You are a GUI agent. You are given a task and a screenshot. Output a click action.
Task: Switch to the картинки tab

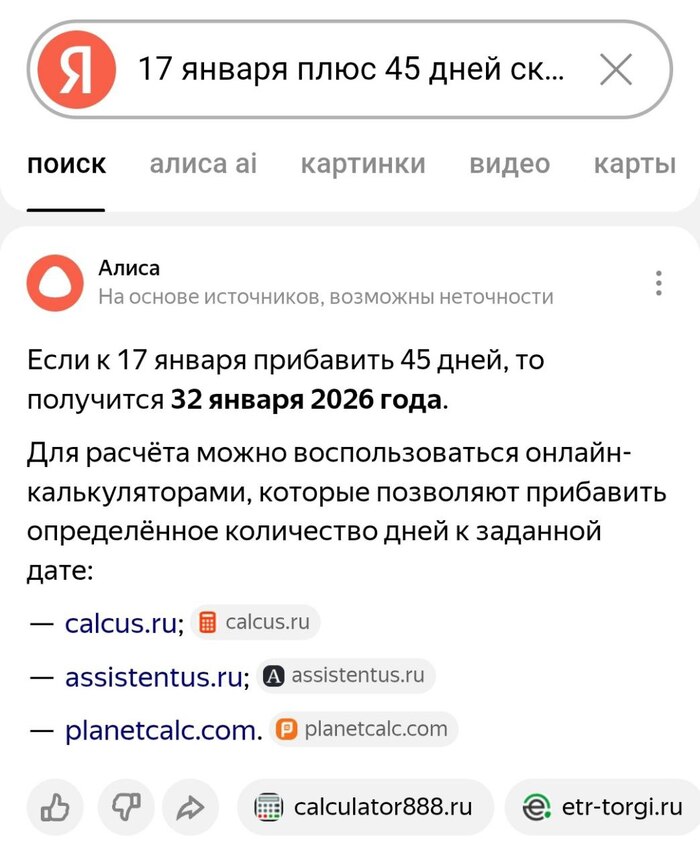[366, 164]
